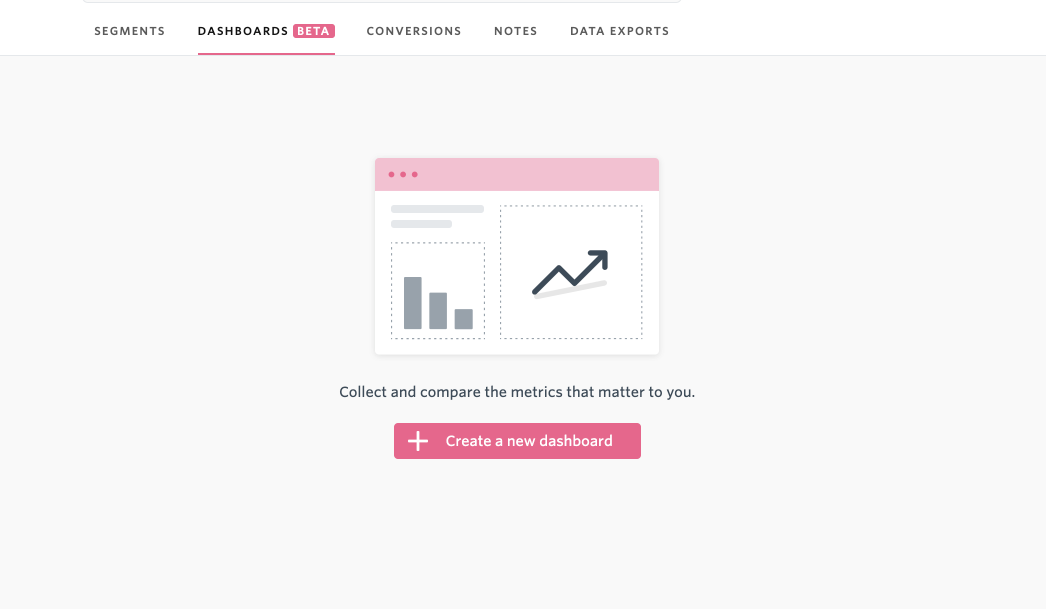Image resolution: width=1046 pixels, height=609 pixels.
Task: Click the middle gray bar in the chart
Action: pyautogui.click(x=438, y=311)
